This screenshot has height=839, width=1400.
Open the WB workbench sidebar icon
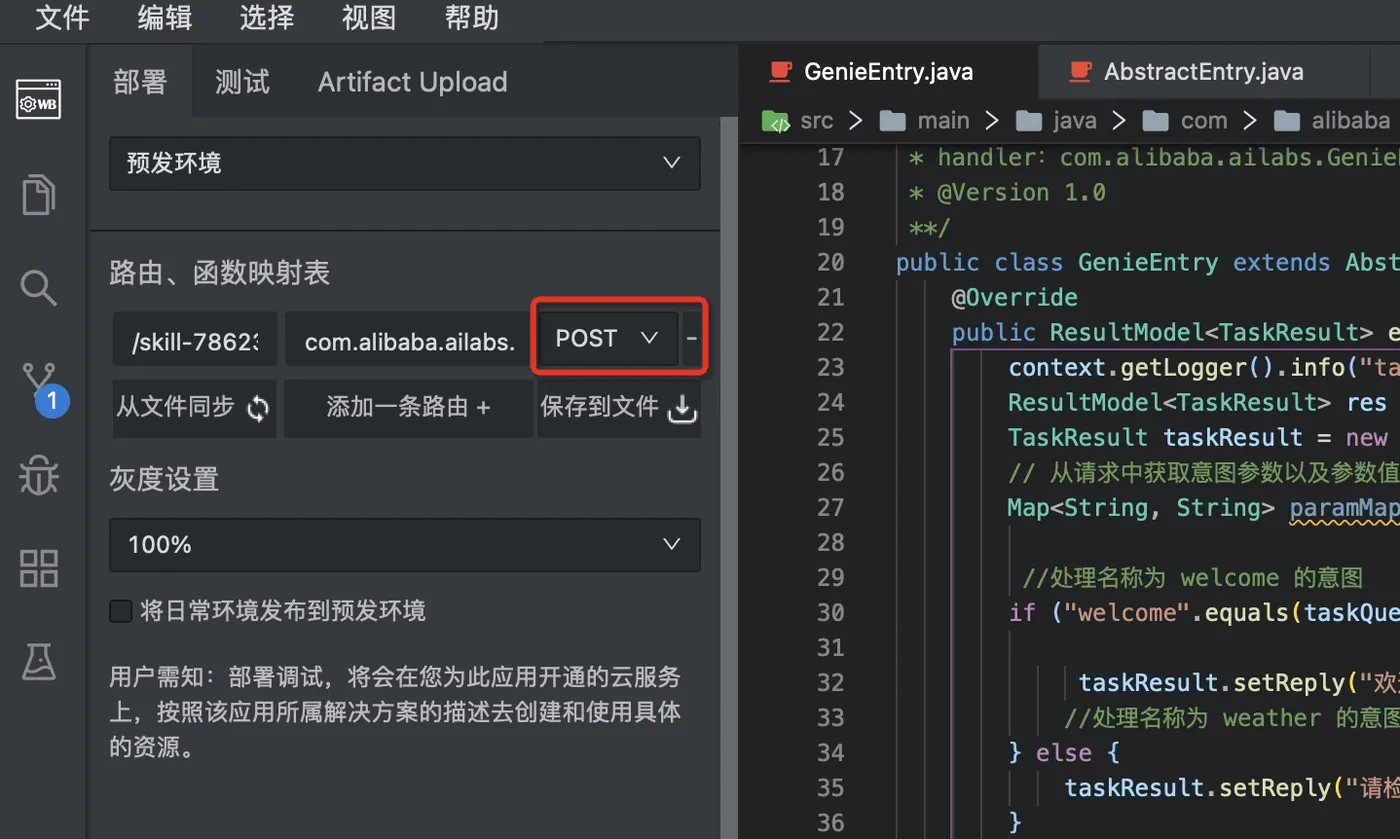[39, 101]
